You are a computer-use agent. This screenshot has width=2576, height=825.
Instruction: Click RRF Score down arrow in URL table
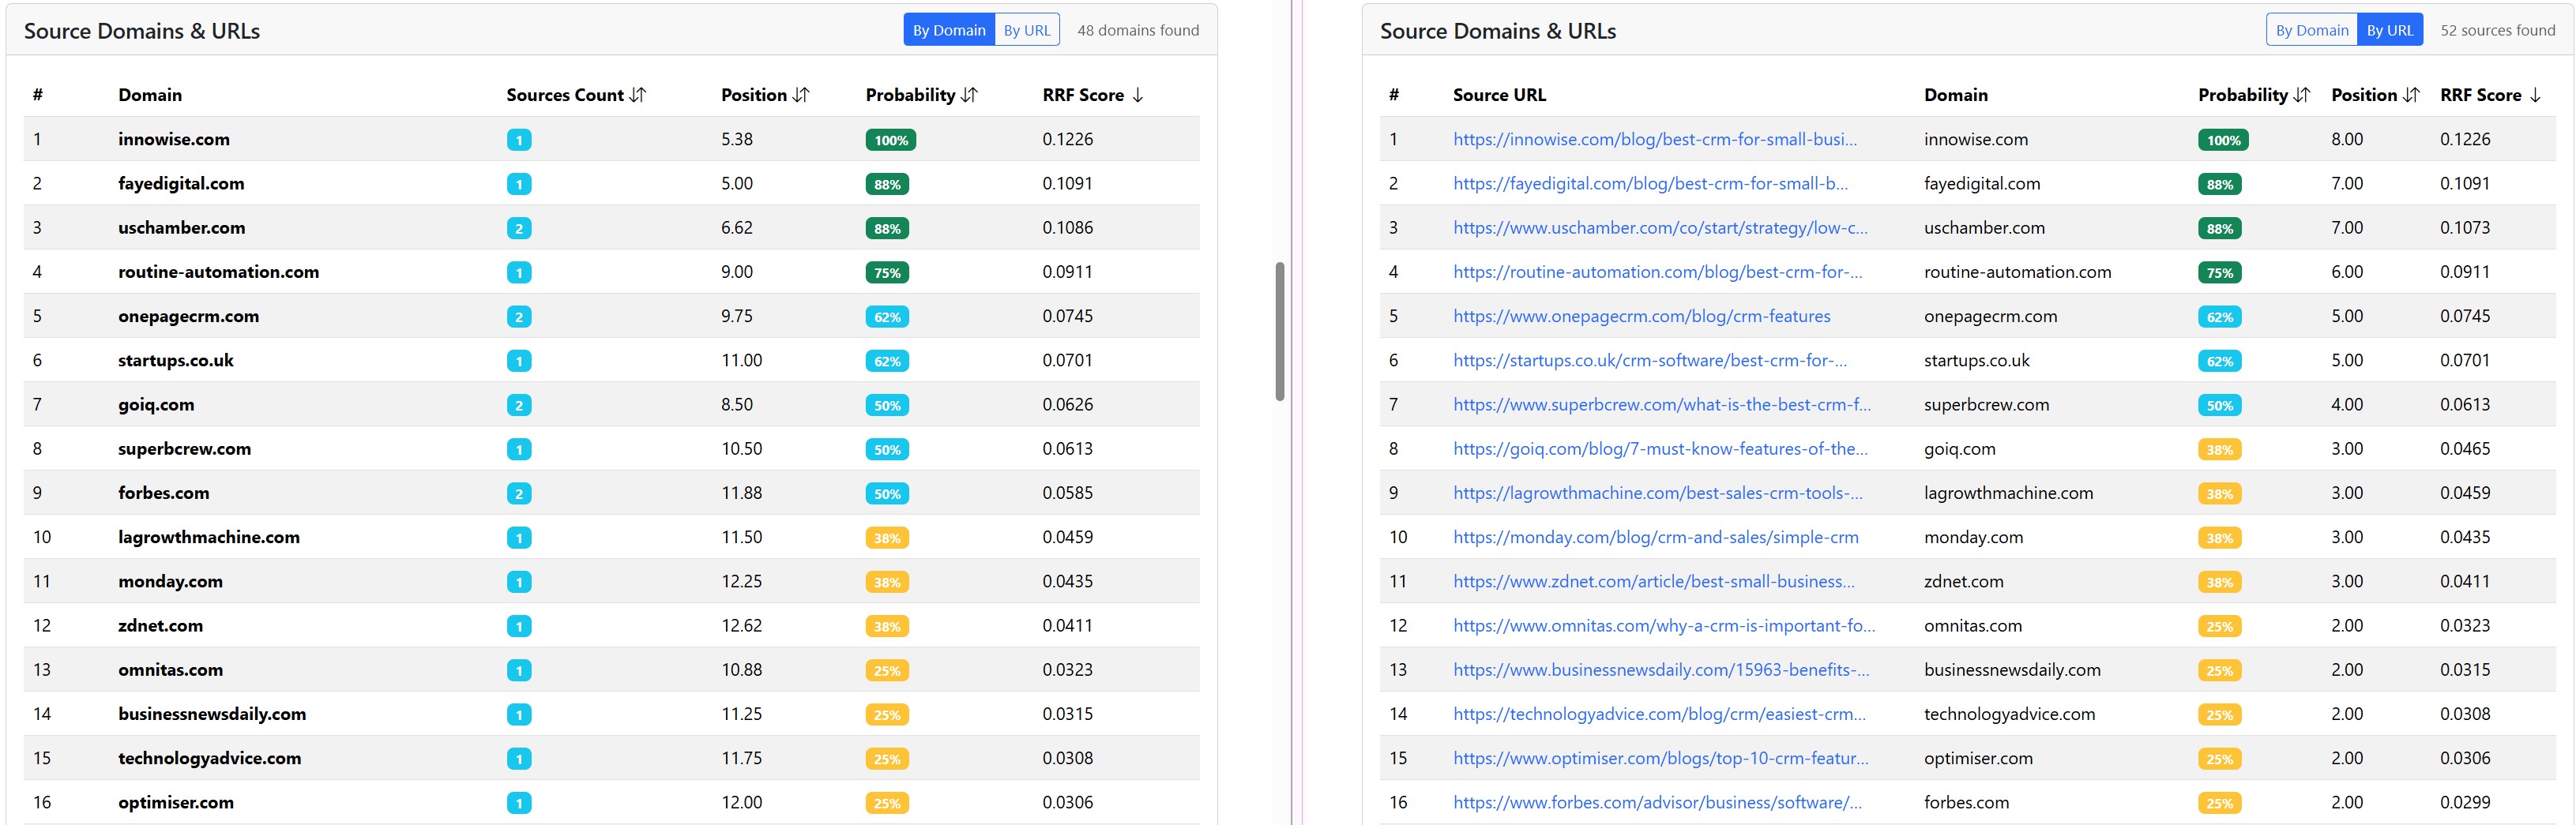tap(2535, 95)
